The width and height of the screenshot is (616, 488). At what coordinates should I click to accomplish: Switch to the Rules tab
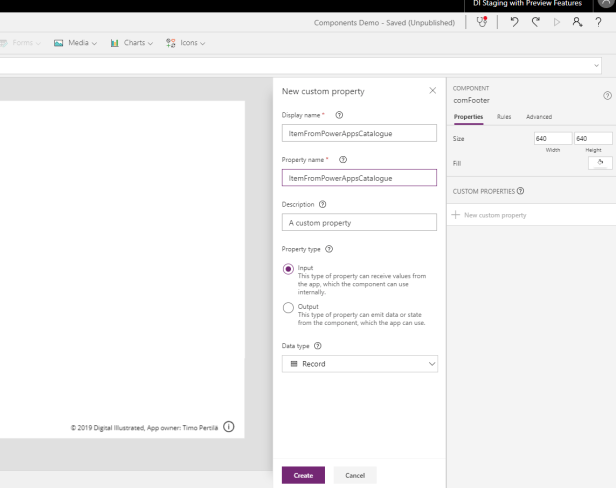504,117
